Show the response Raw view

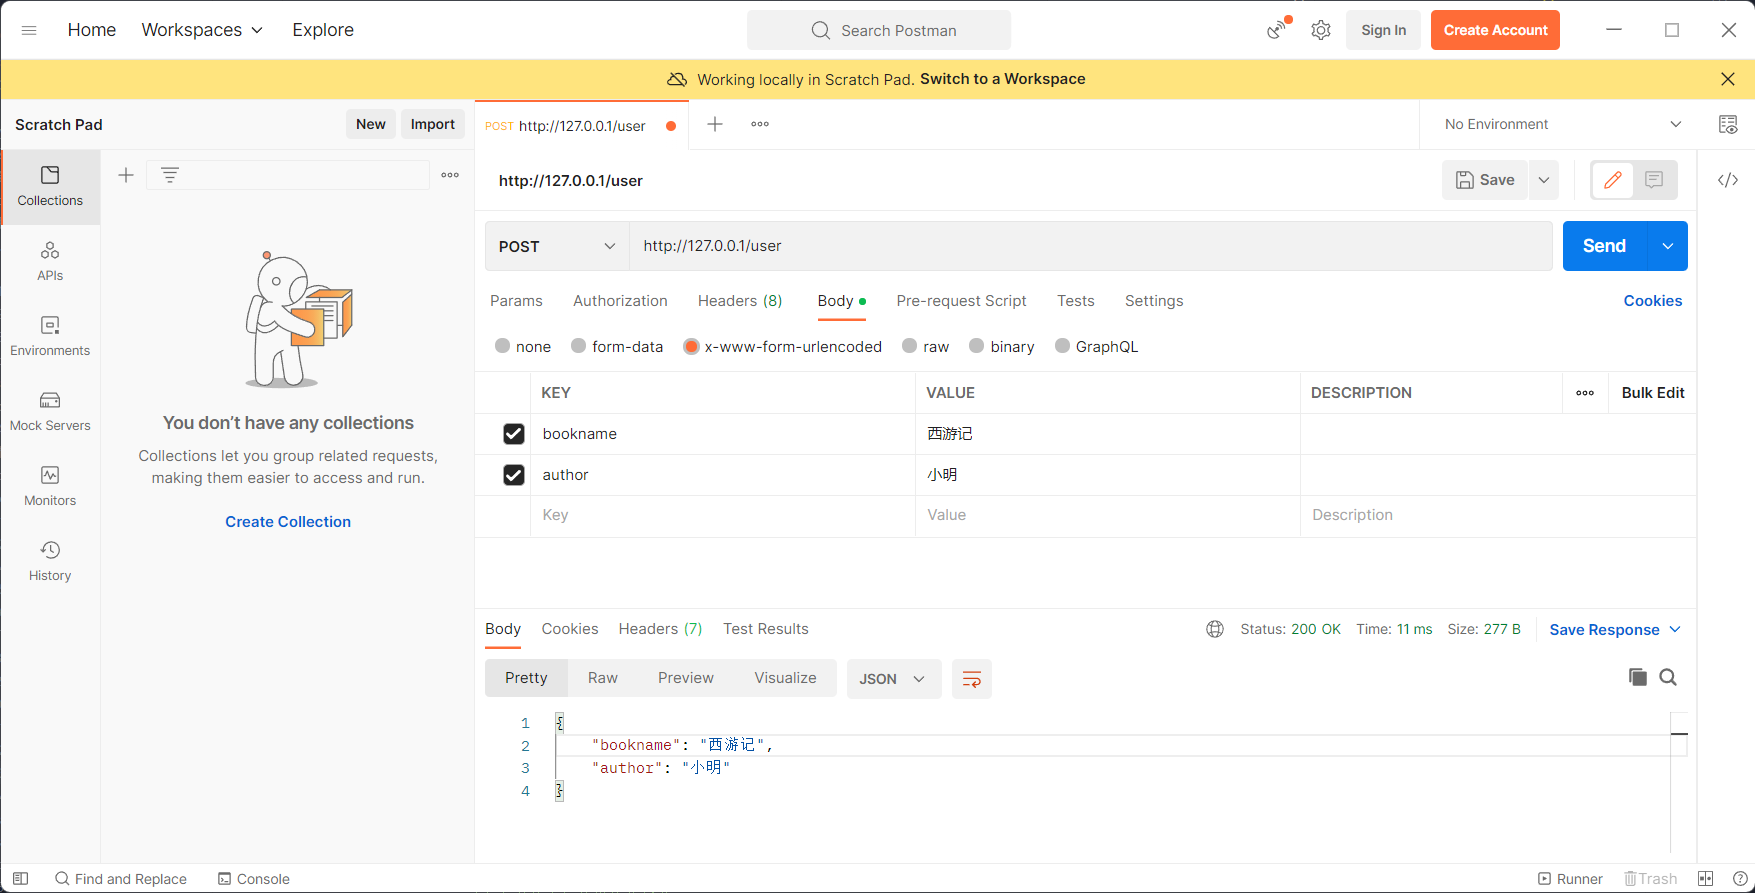point(603,678)
